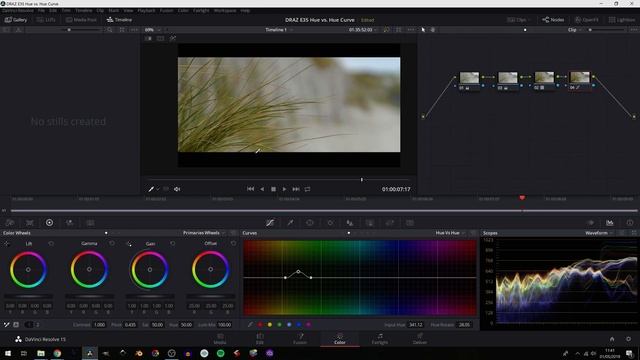This screenshot has width=640, height=360.
Task: Open the Key palette
Action: click(370, 222)
